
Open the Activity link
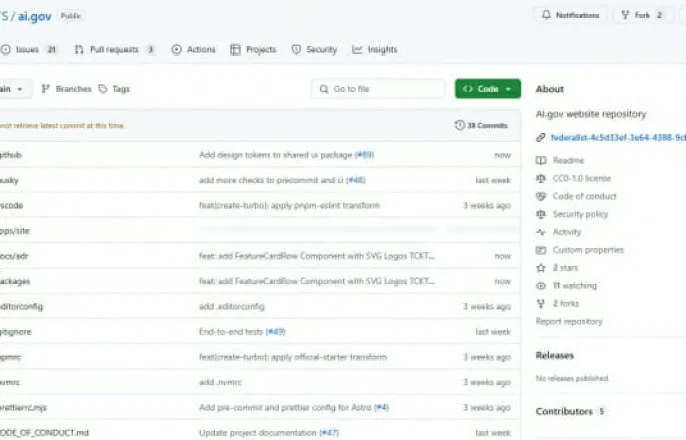pyautogui.click(x=567, y=232)
